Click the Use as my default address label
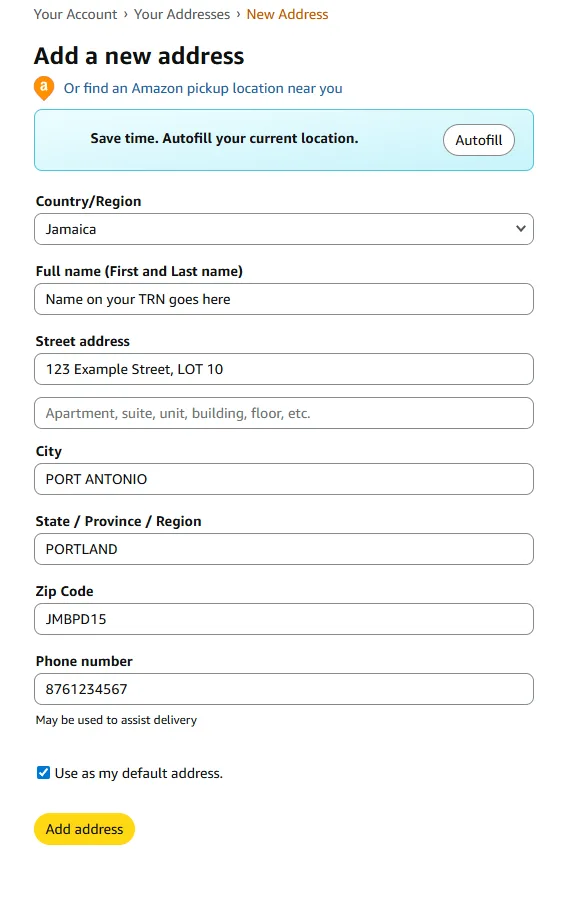The height and width of the screenshot is (900, 571). [x=138, y=773]
